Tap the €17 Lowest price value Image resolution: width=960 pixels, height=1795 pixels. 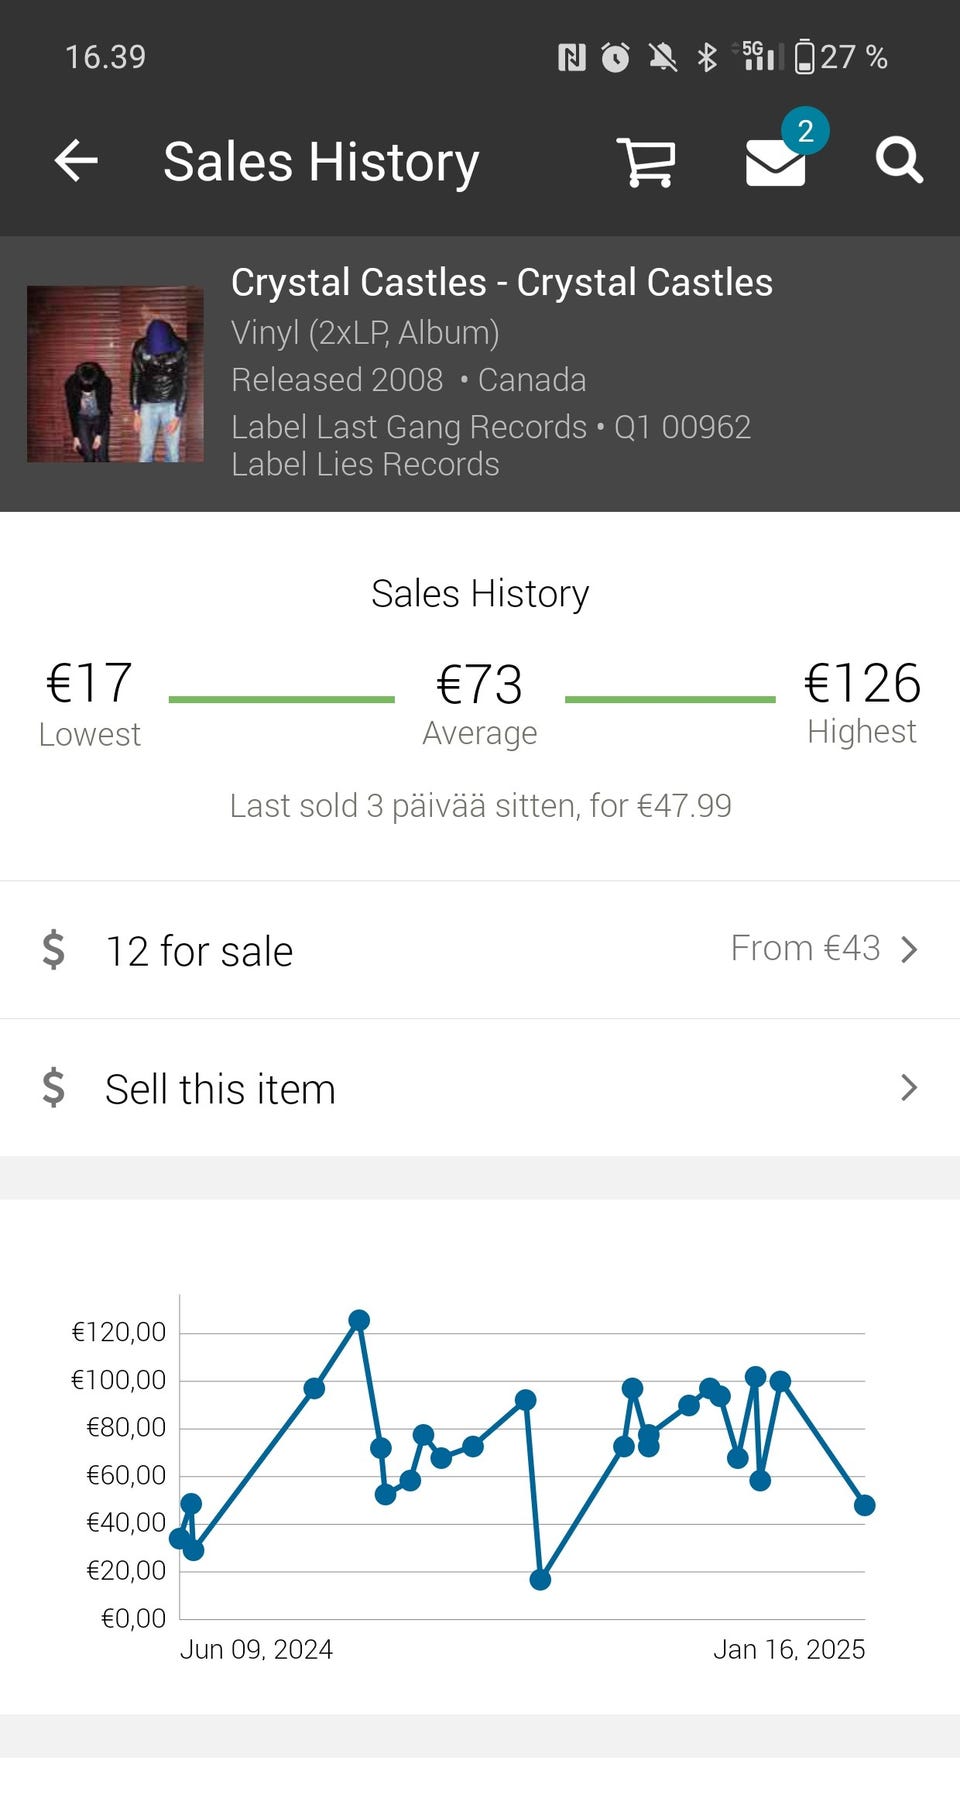[x=89, y=684]
